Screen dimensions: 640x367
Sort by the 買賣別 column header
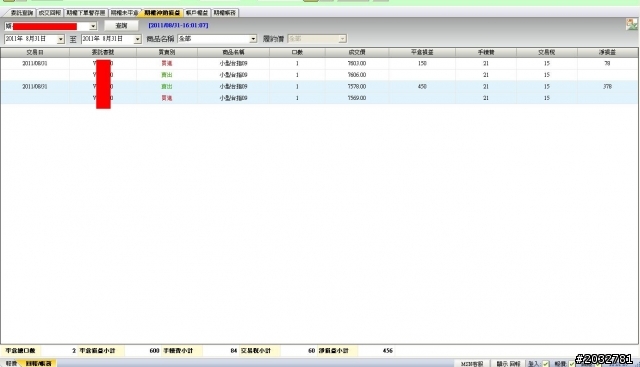(167, 52)
